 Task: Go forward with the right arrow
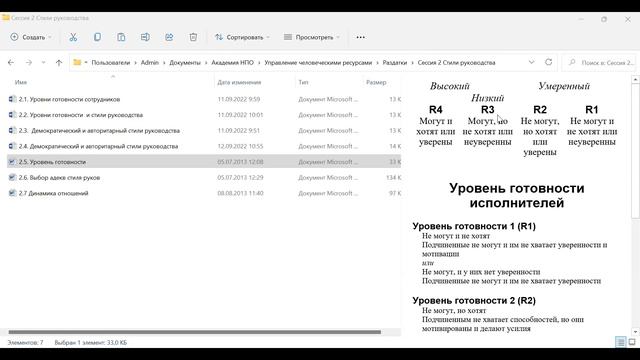pyautogui.click(x=29, y=62)
